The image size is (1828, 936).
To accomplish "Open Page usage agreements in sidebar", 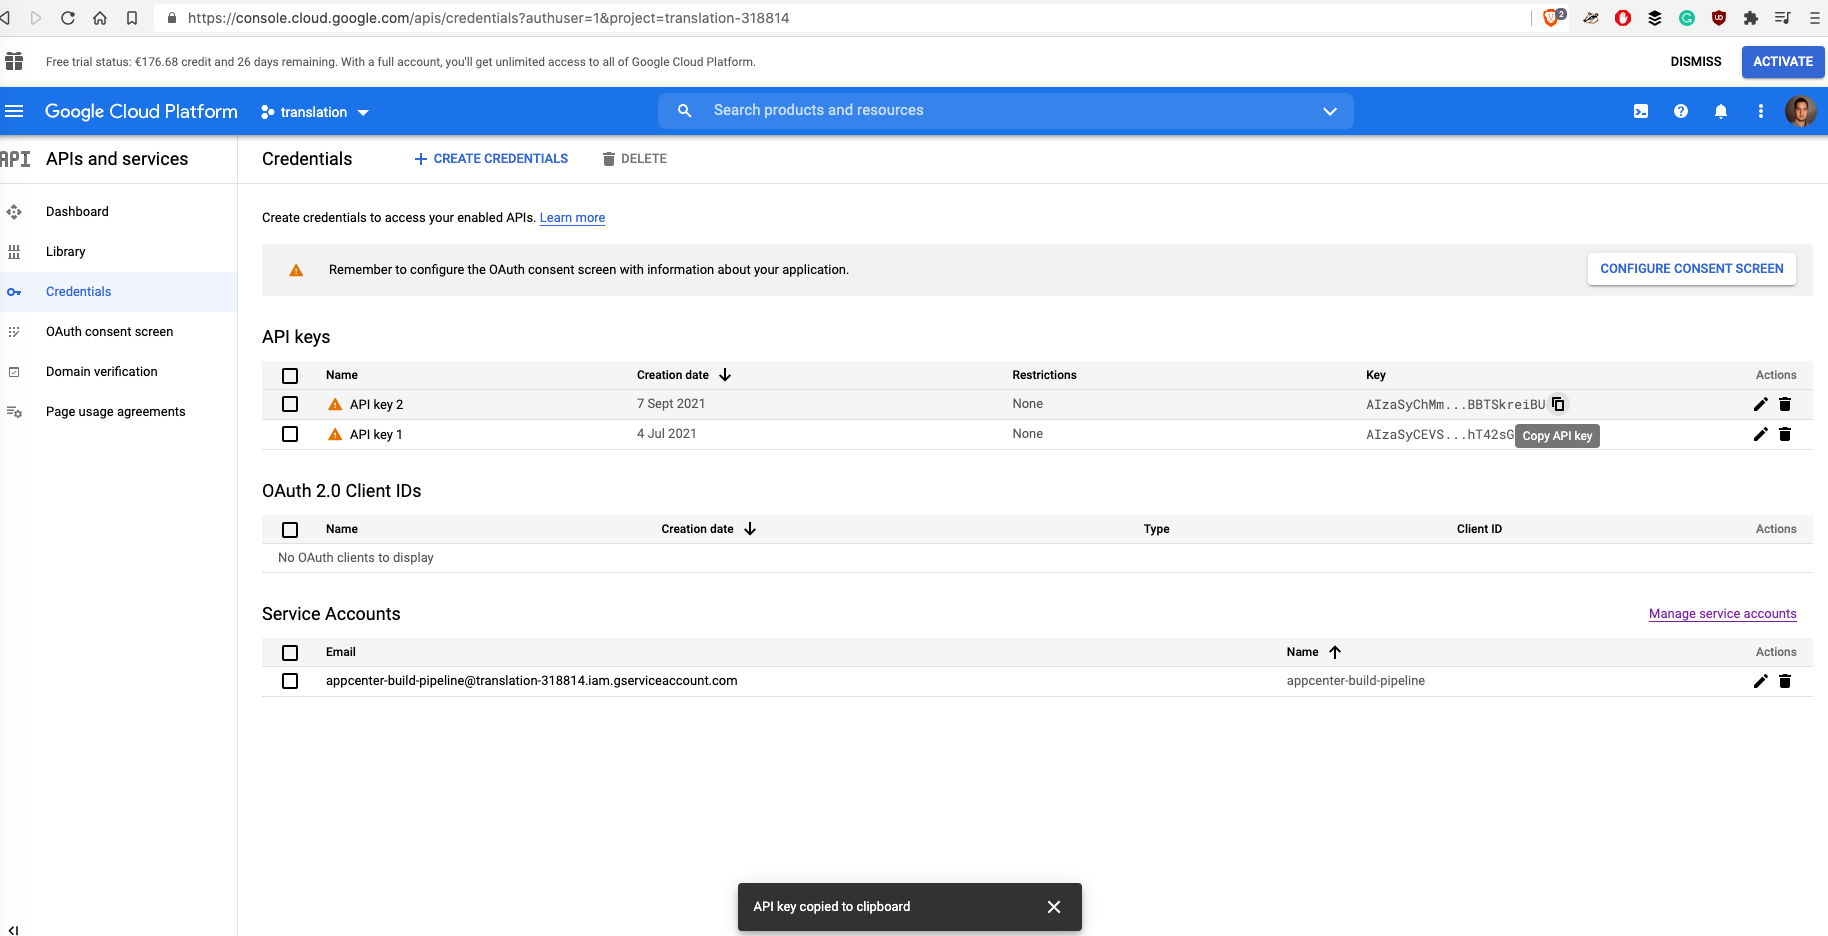I will coord(115,412).
